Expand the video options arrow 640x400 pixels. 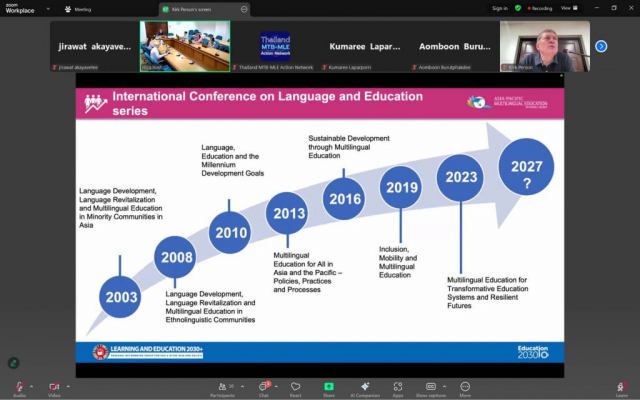click(x=67, y=386)
